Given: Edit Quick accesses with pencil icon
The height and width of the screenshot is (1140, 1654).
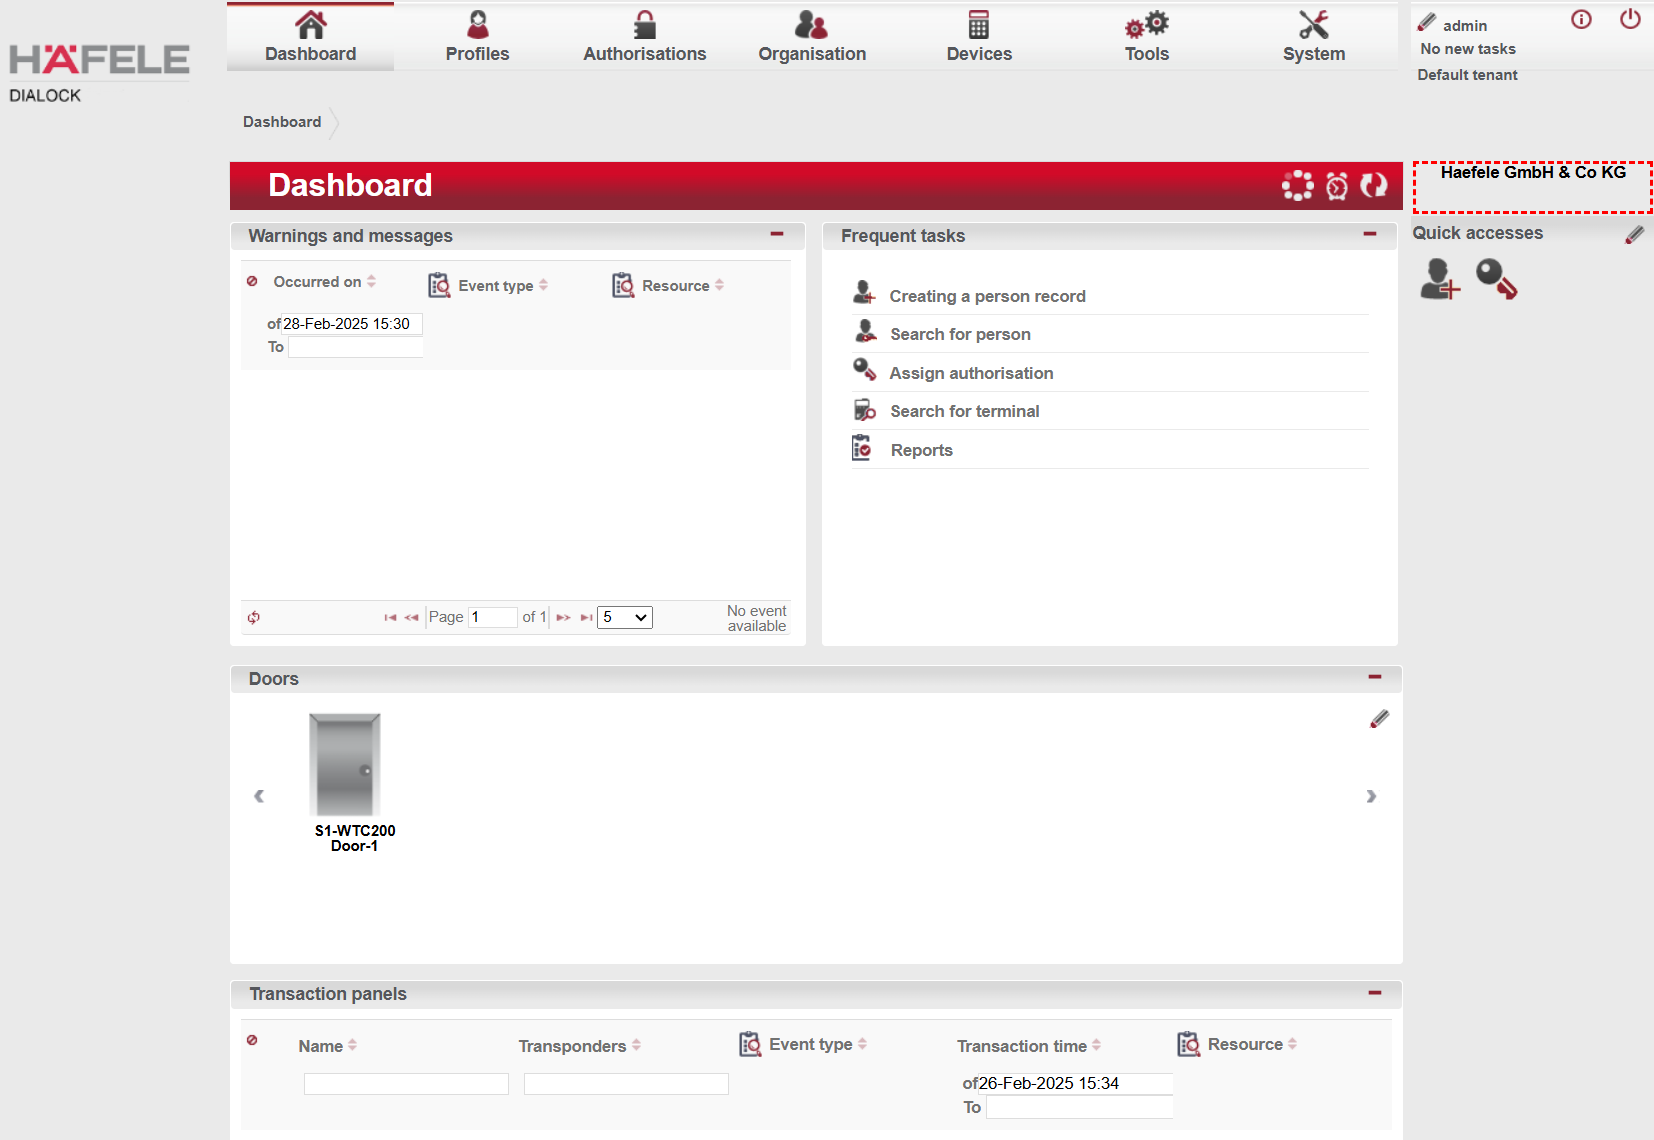Looking at the screenshot, I should (x=1634, y=234).
